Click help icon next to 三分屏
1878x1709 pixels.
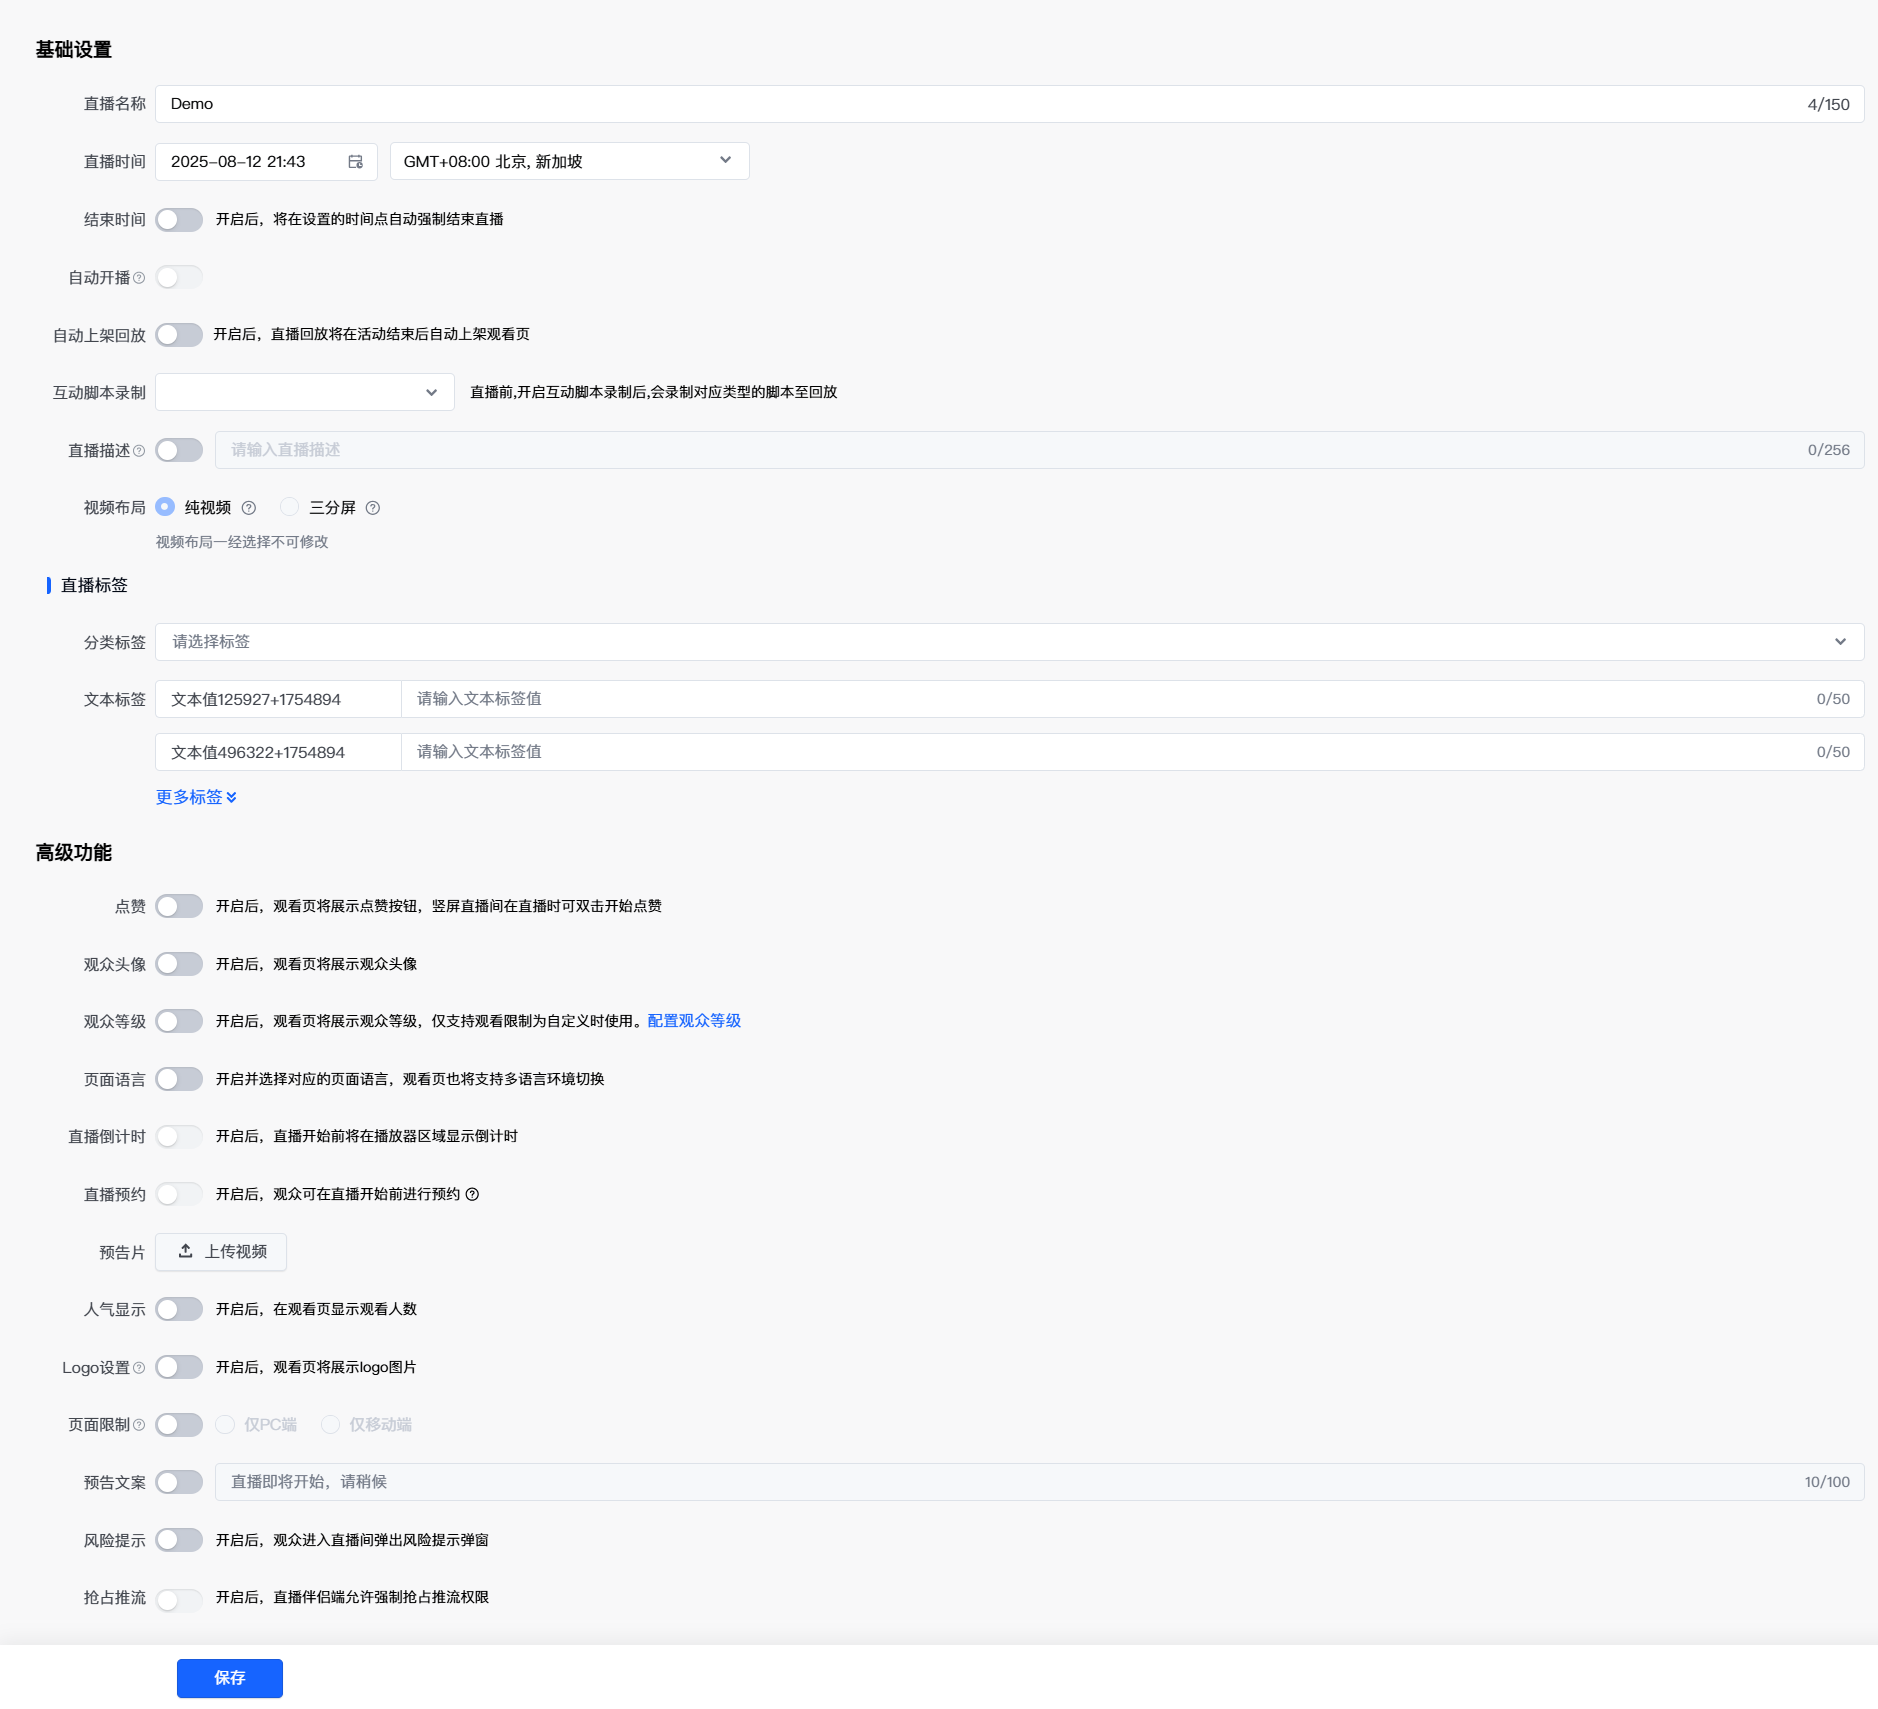coord(373,508)
